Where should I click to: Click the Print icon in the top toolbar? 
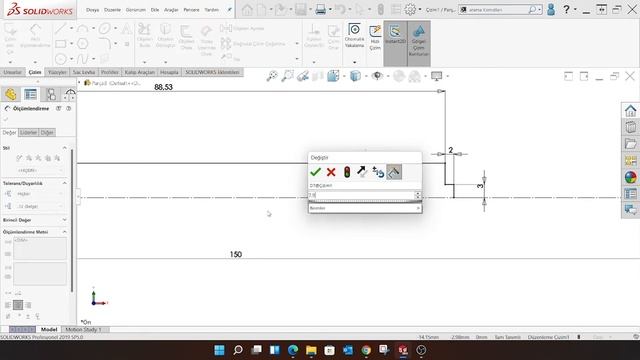321,9
